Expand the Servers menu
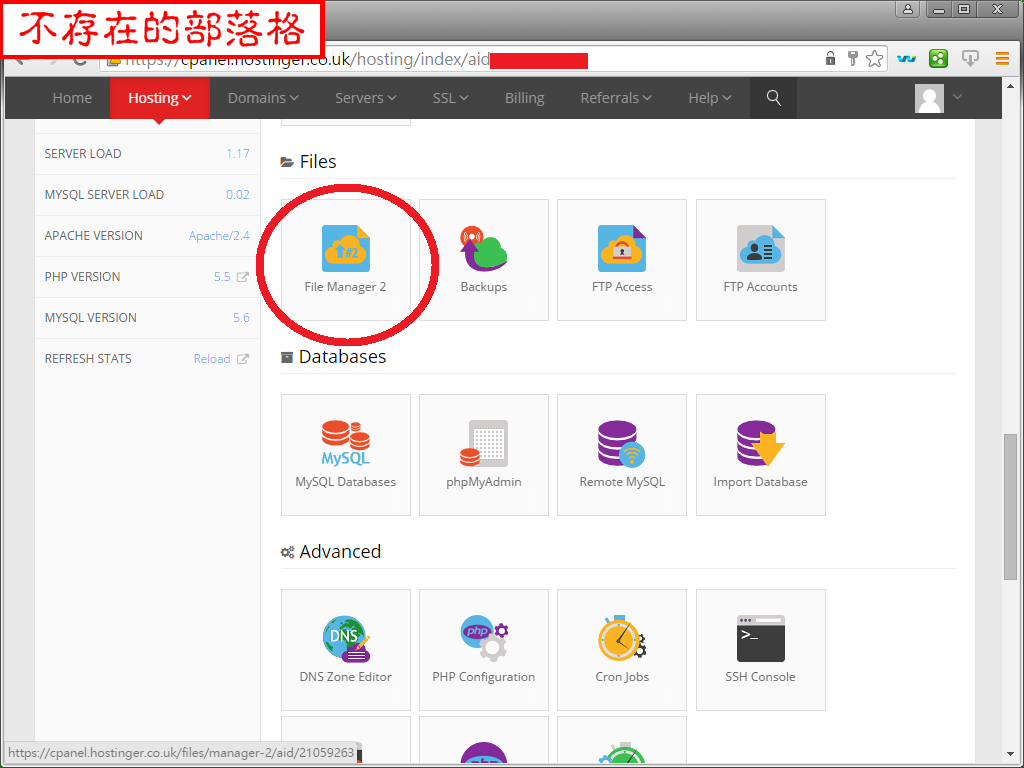 coord(366,98)
